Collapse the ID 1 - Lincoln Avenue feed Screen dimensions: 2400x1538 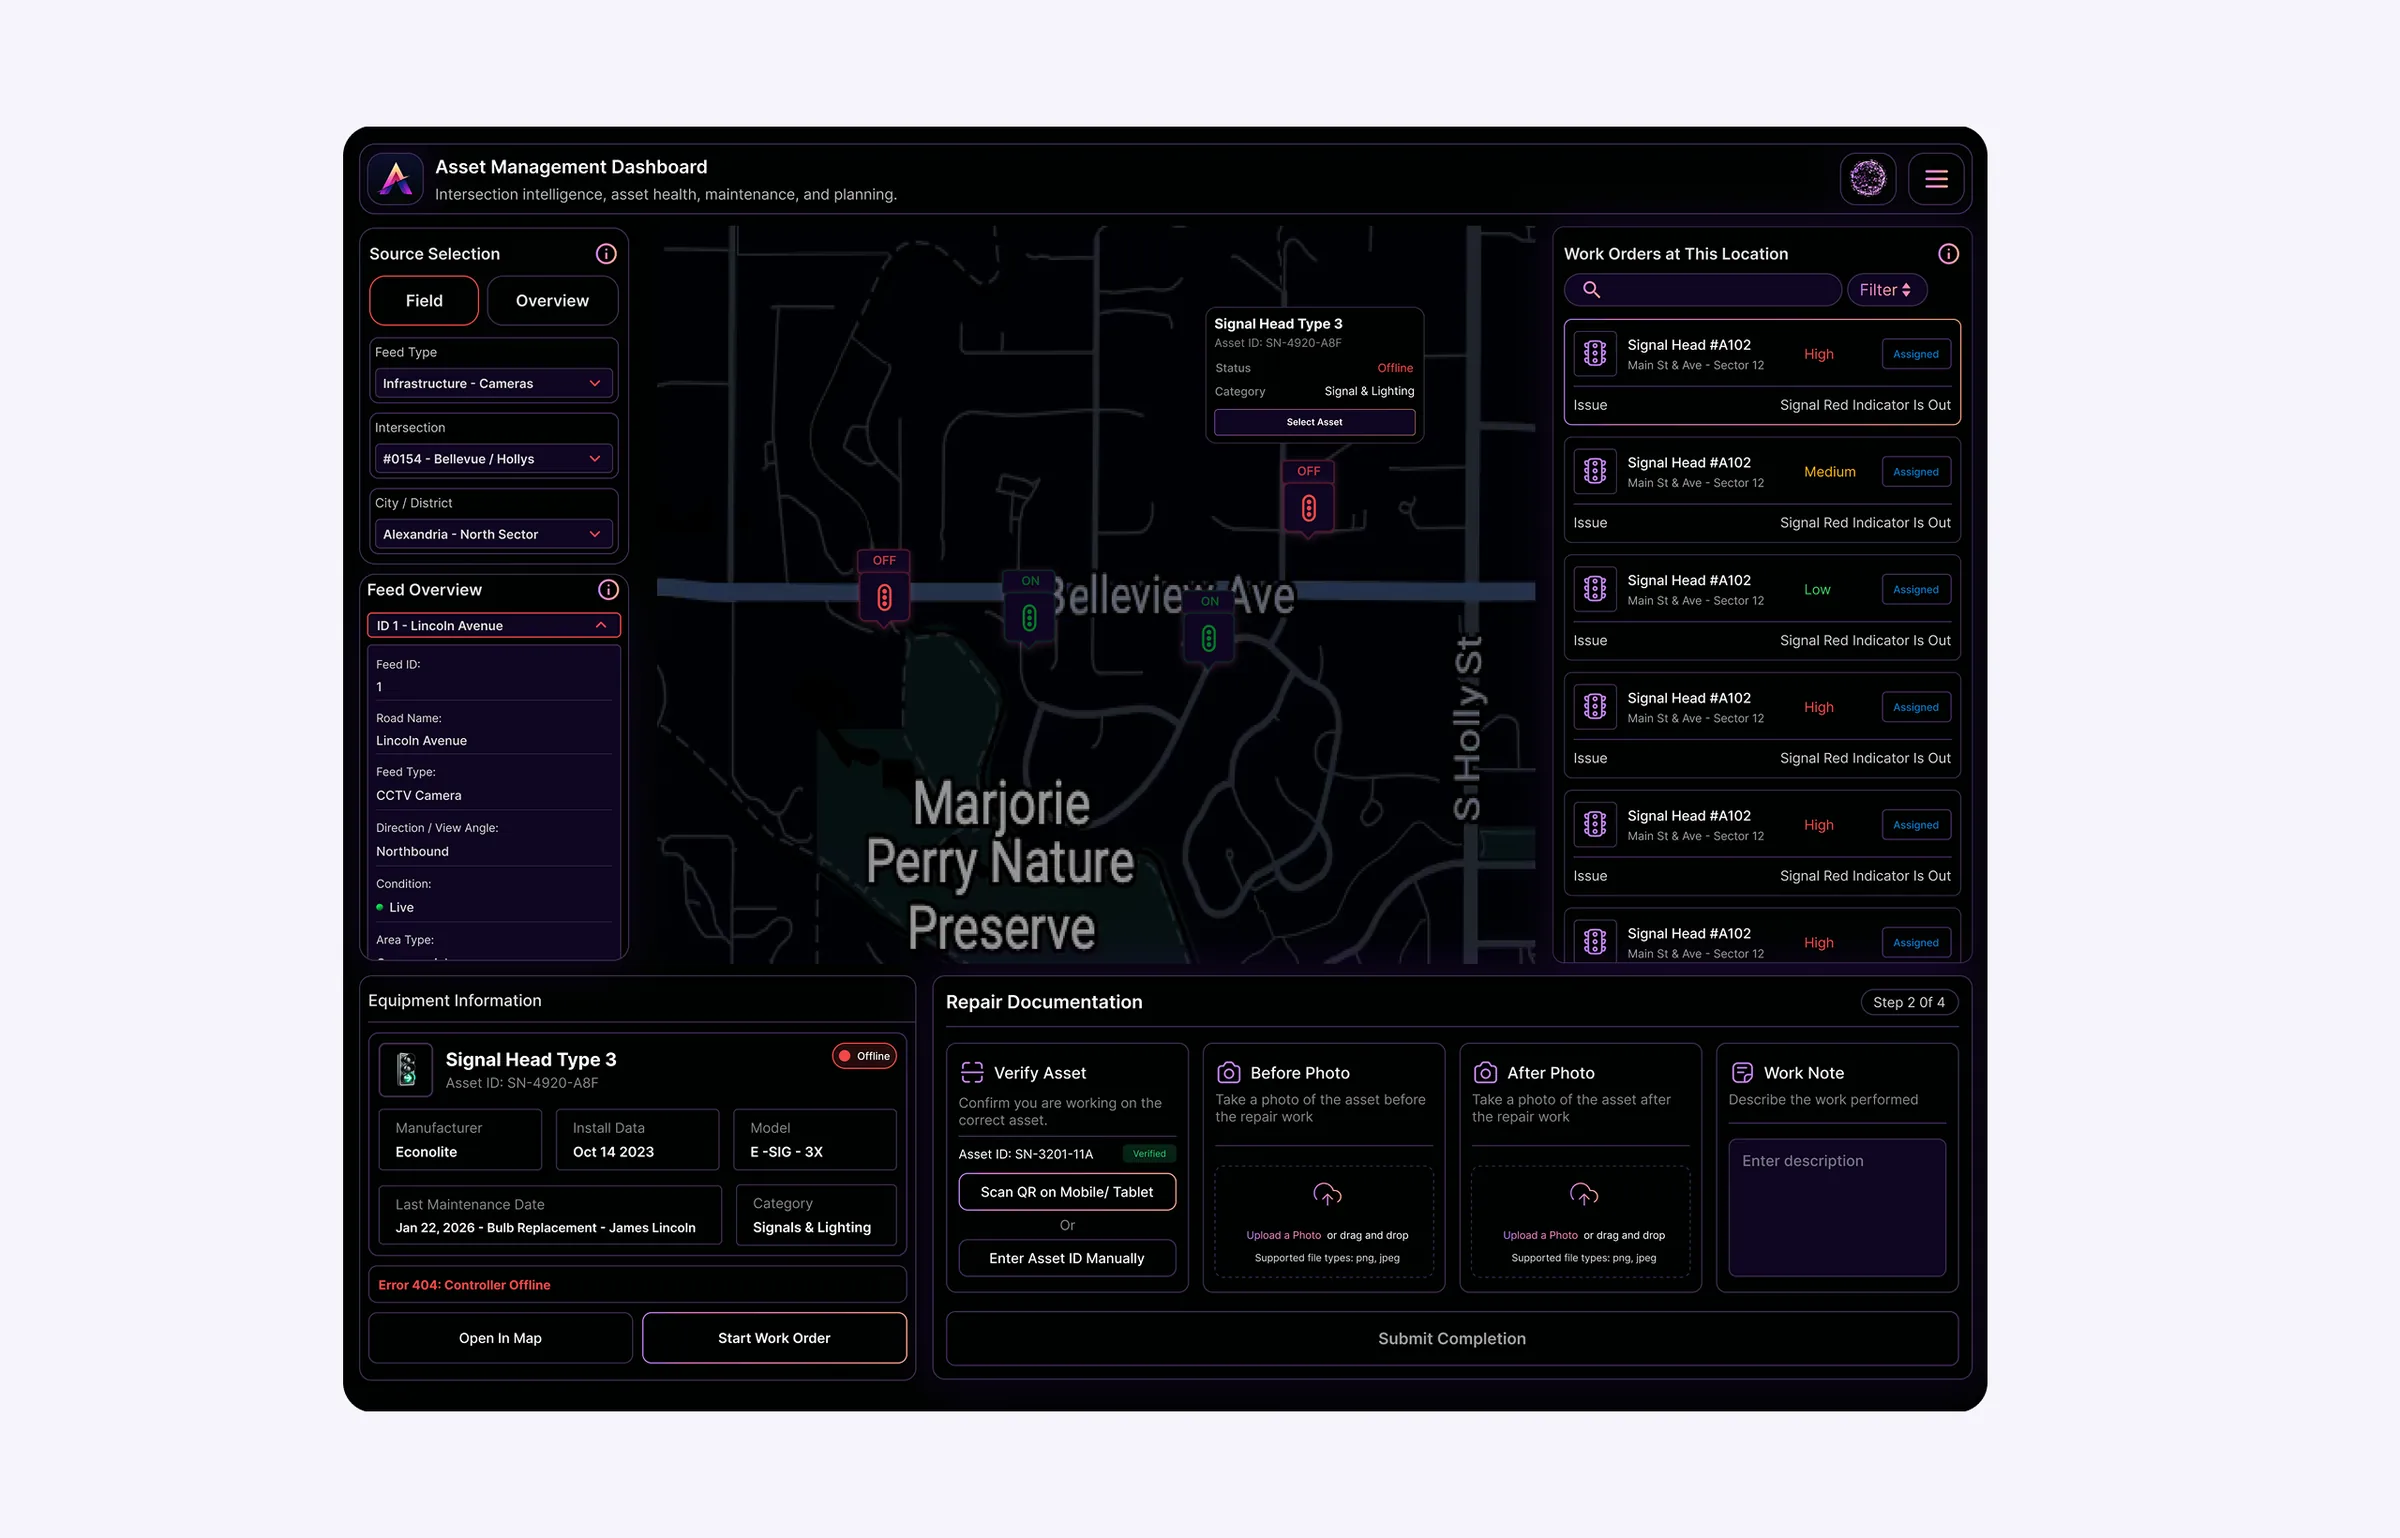point(494,626)
